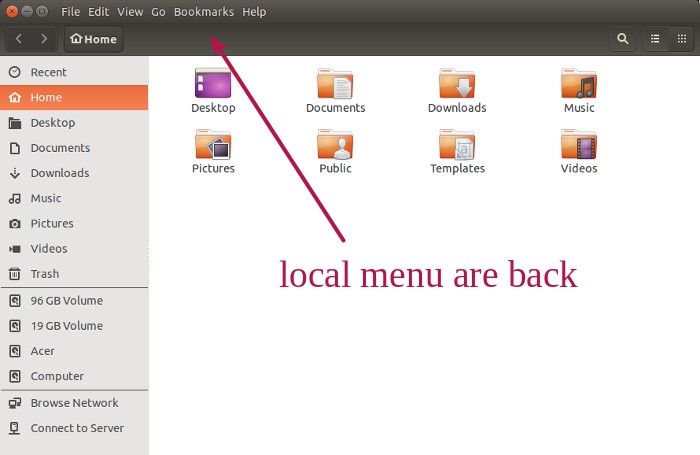The height and width of the screenshot is (455, 700).
Task: Select the Acer drive in sidebar
Action: coord(74,351)
